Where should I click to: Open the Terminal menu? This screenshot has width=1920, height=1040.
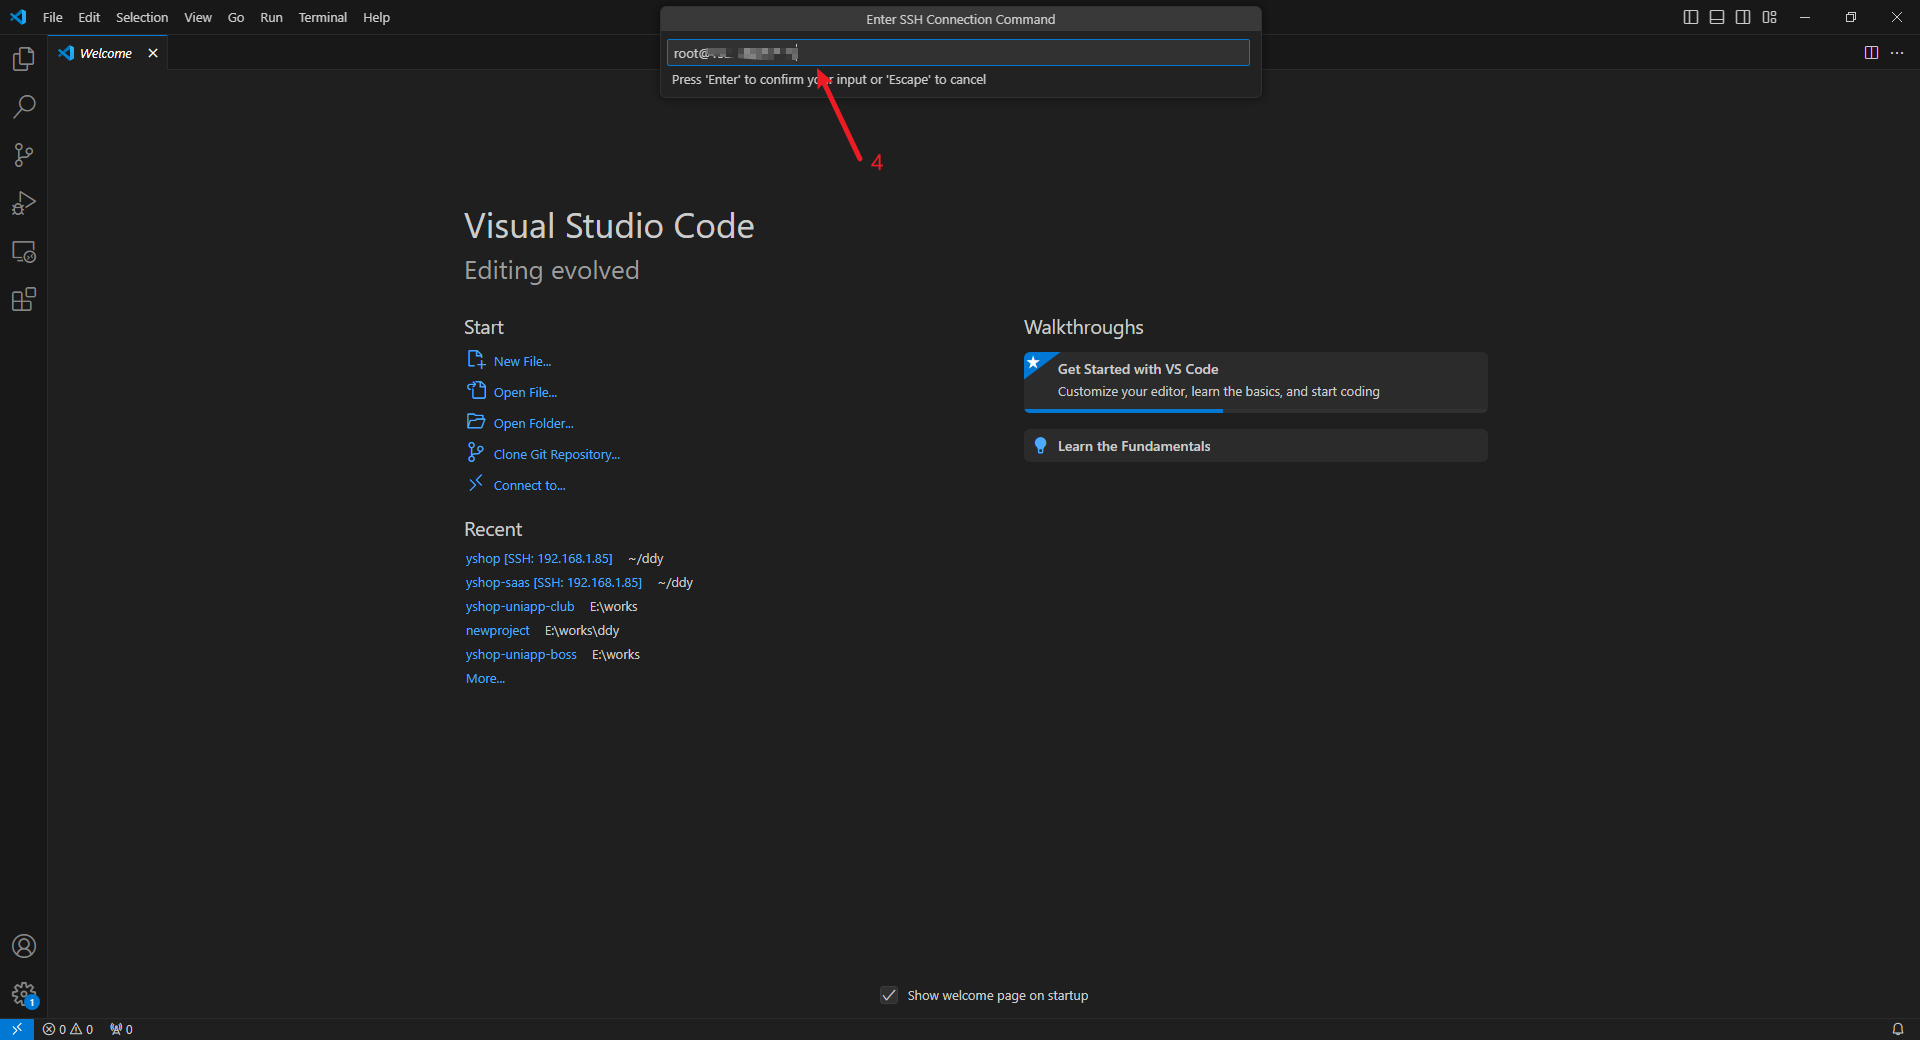[322, 17]
